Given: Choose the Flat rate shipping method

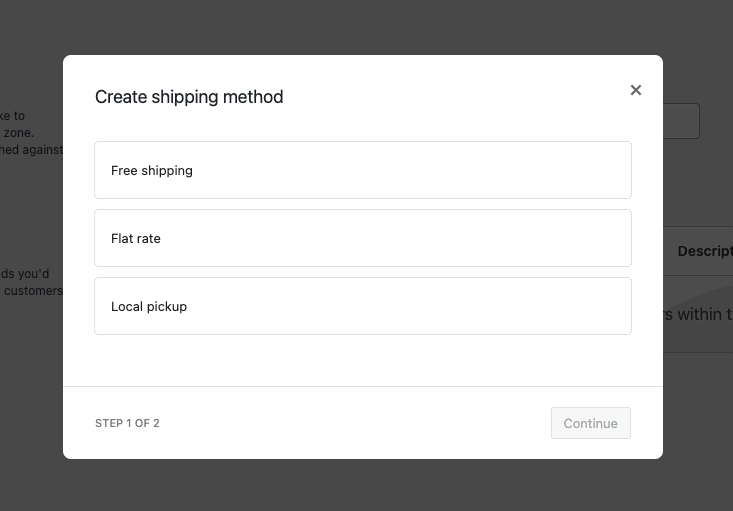Looking at the screenshot, I should click(x=363, y=238).
